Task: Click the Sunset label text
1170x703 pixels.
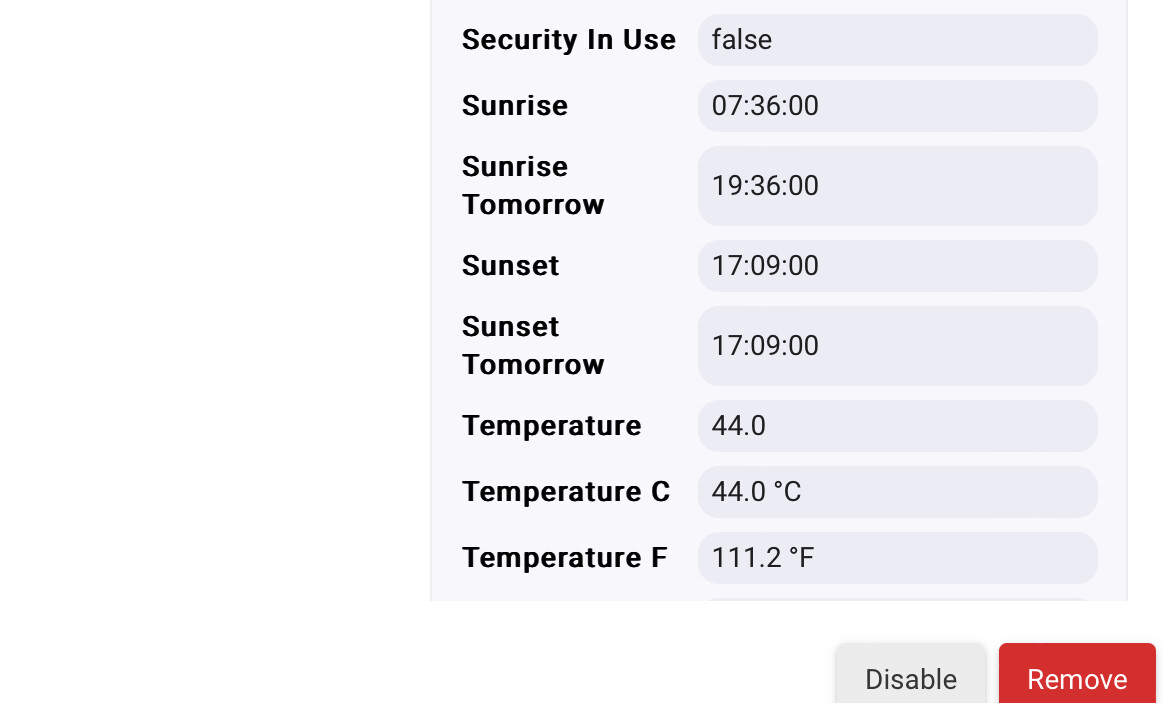Action: pyautogui.click(x=510, y=266)
